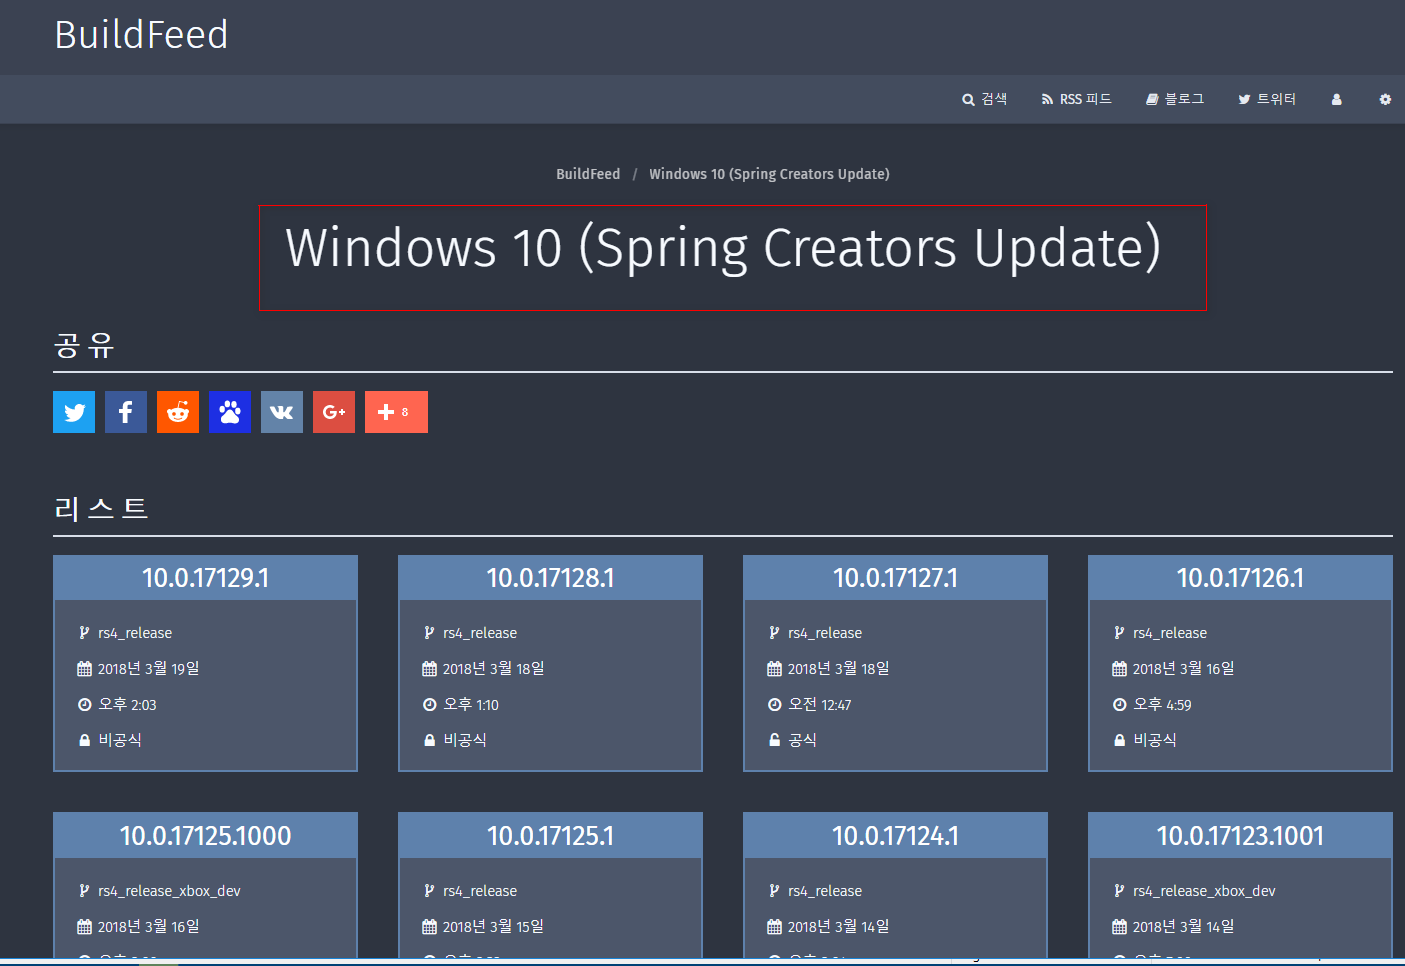1405x966 pixels.
Task: Open build 10.0.17125.1000
Action: [205, 836]
